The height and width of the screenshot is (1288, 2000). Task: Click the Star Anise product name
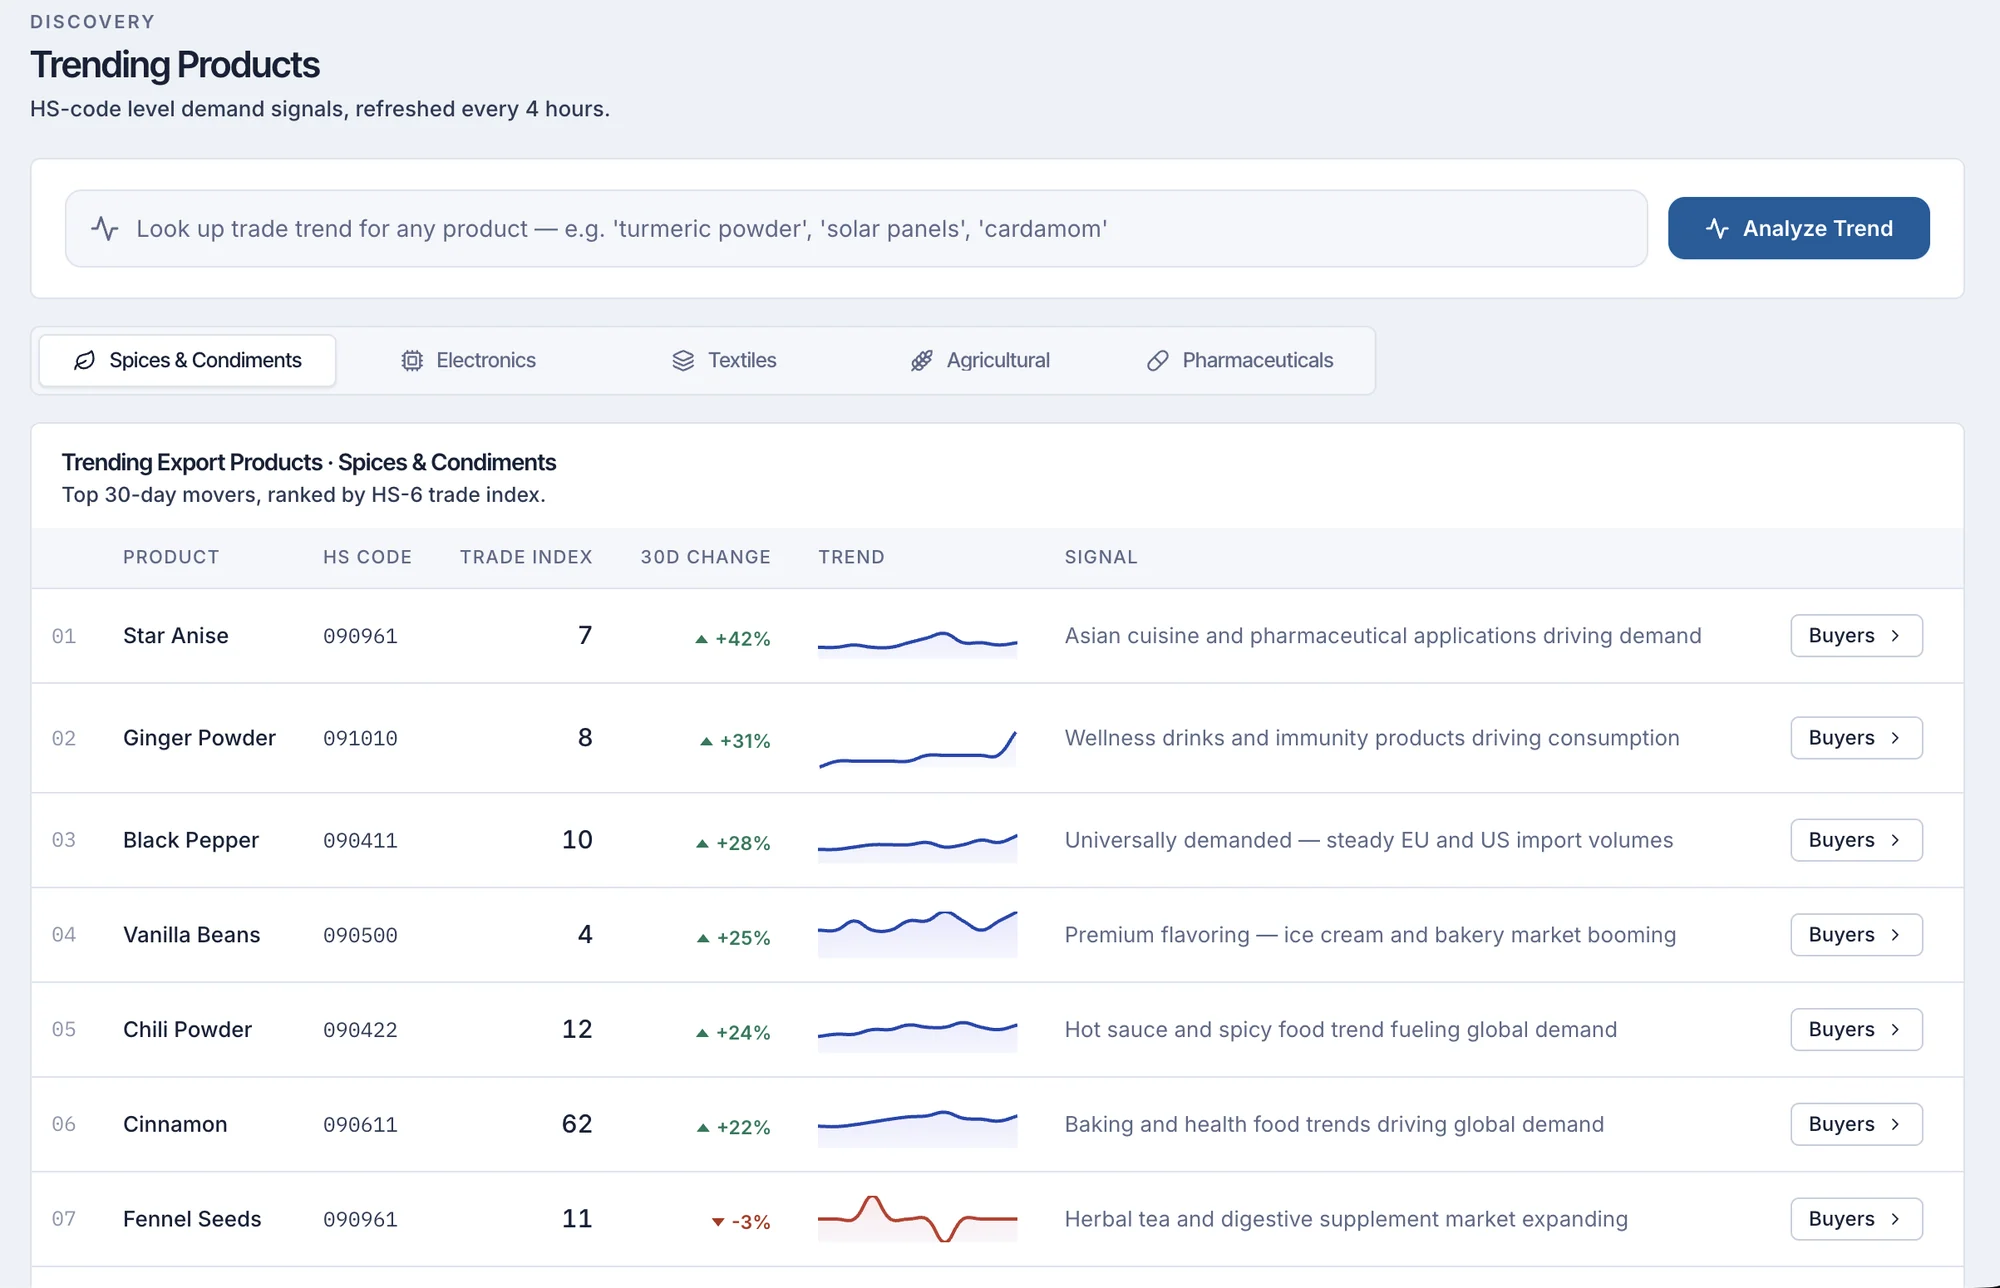tap(176, 636)
